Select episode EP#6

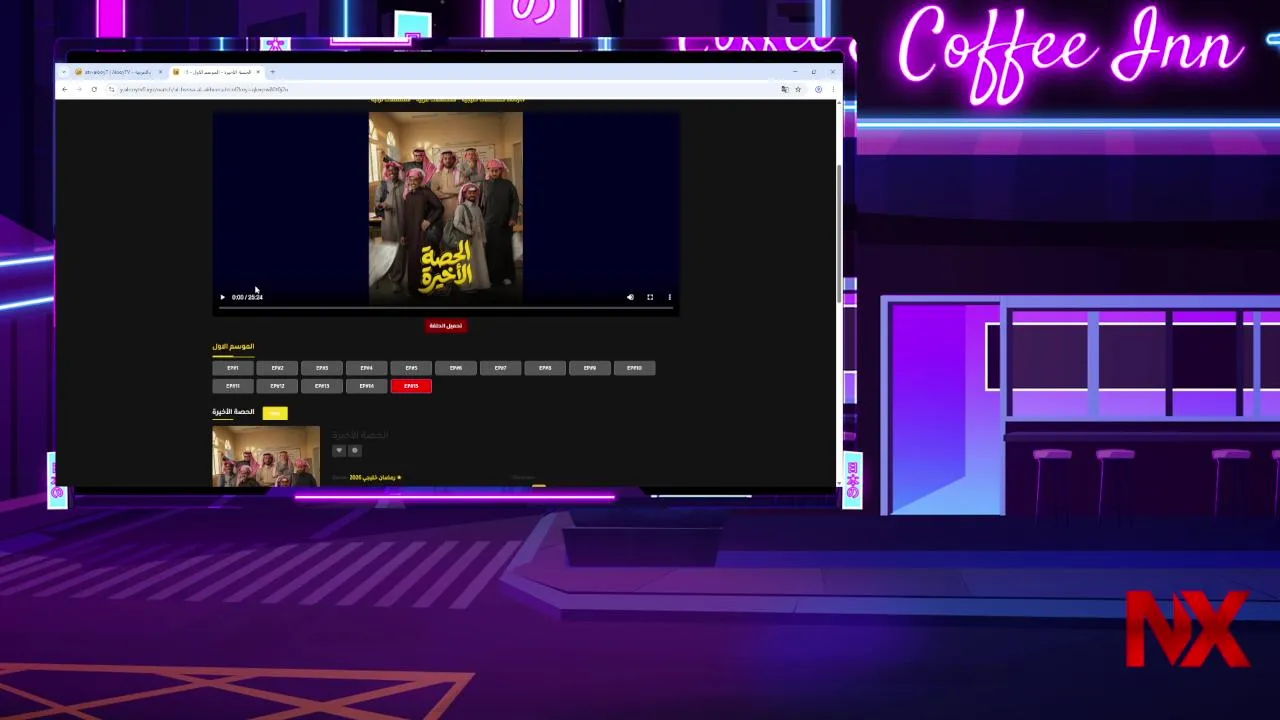[x=456, y=368]
